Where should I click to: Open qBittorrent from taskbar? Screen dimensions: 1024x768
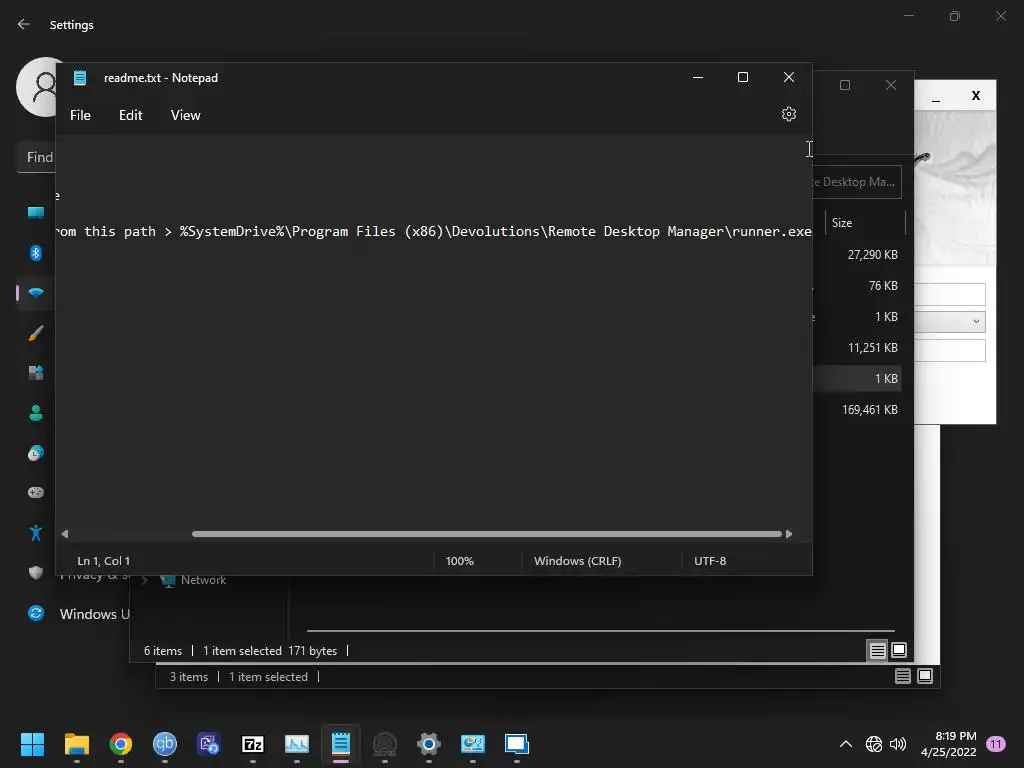point(165,744)
